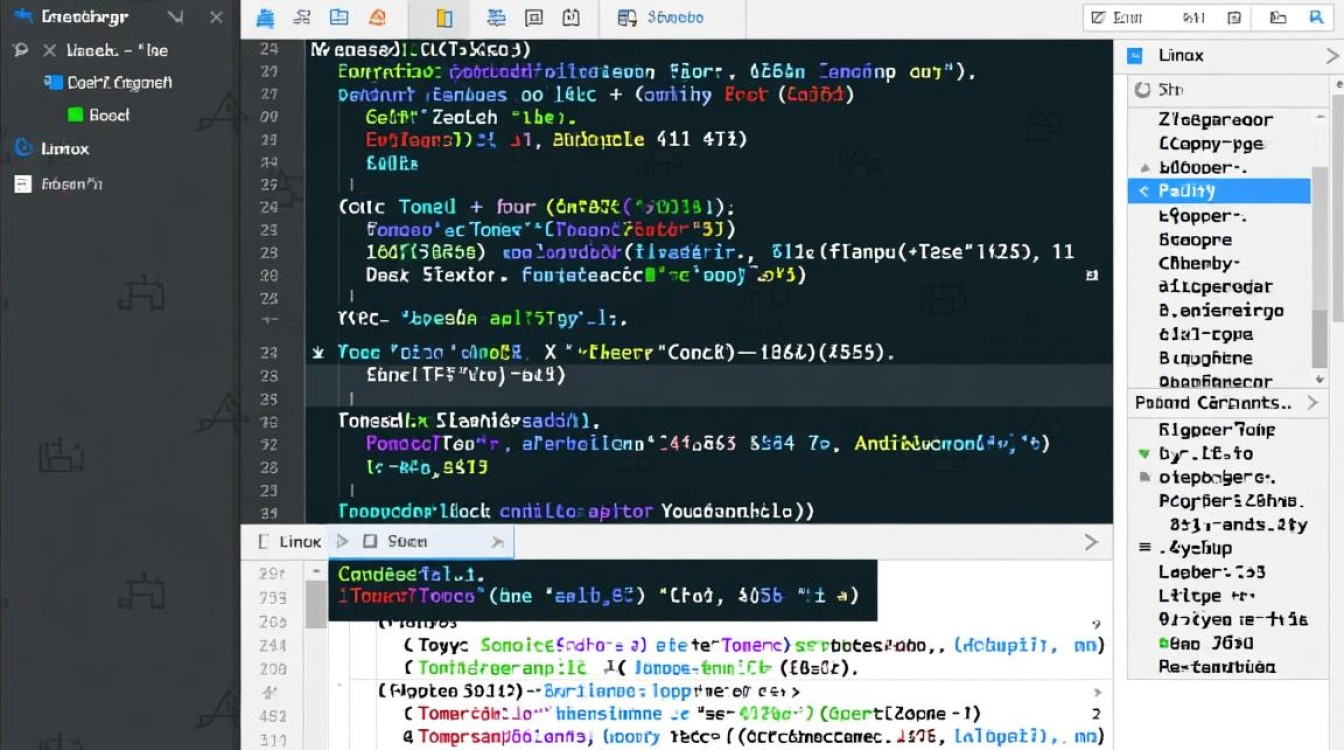The image size is (1344, 750).
Task: Click the refresh icon beside Sh in right panel
Action: pyautogui.click(x=1142, y=90)
